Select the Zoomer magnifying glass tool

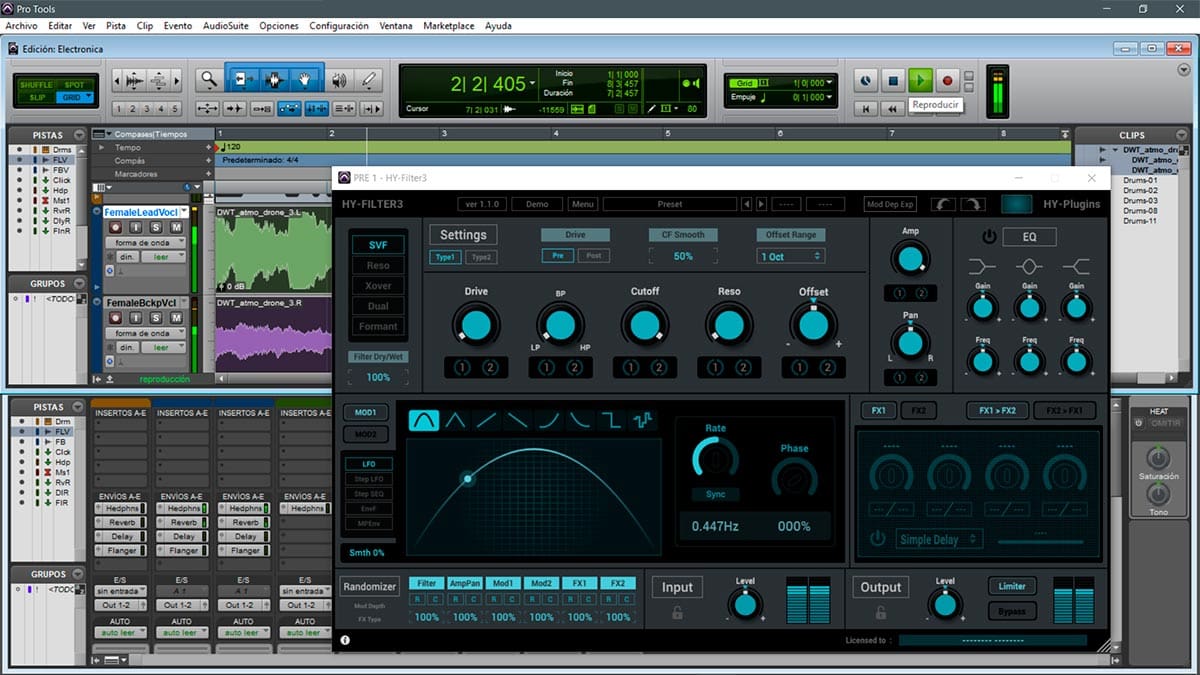pyautogui.click(x=209, y=80)
